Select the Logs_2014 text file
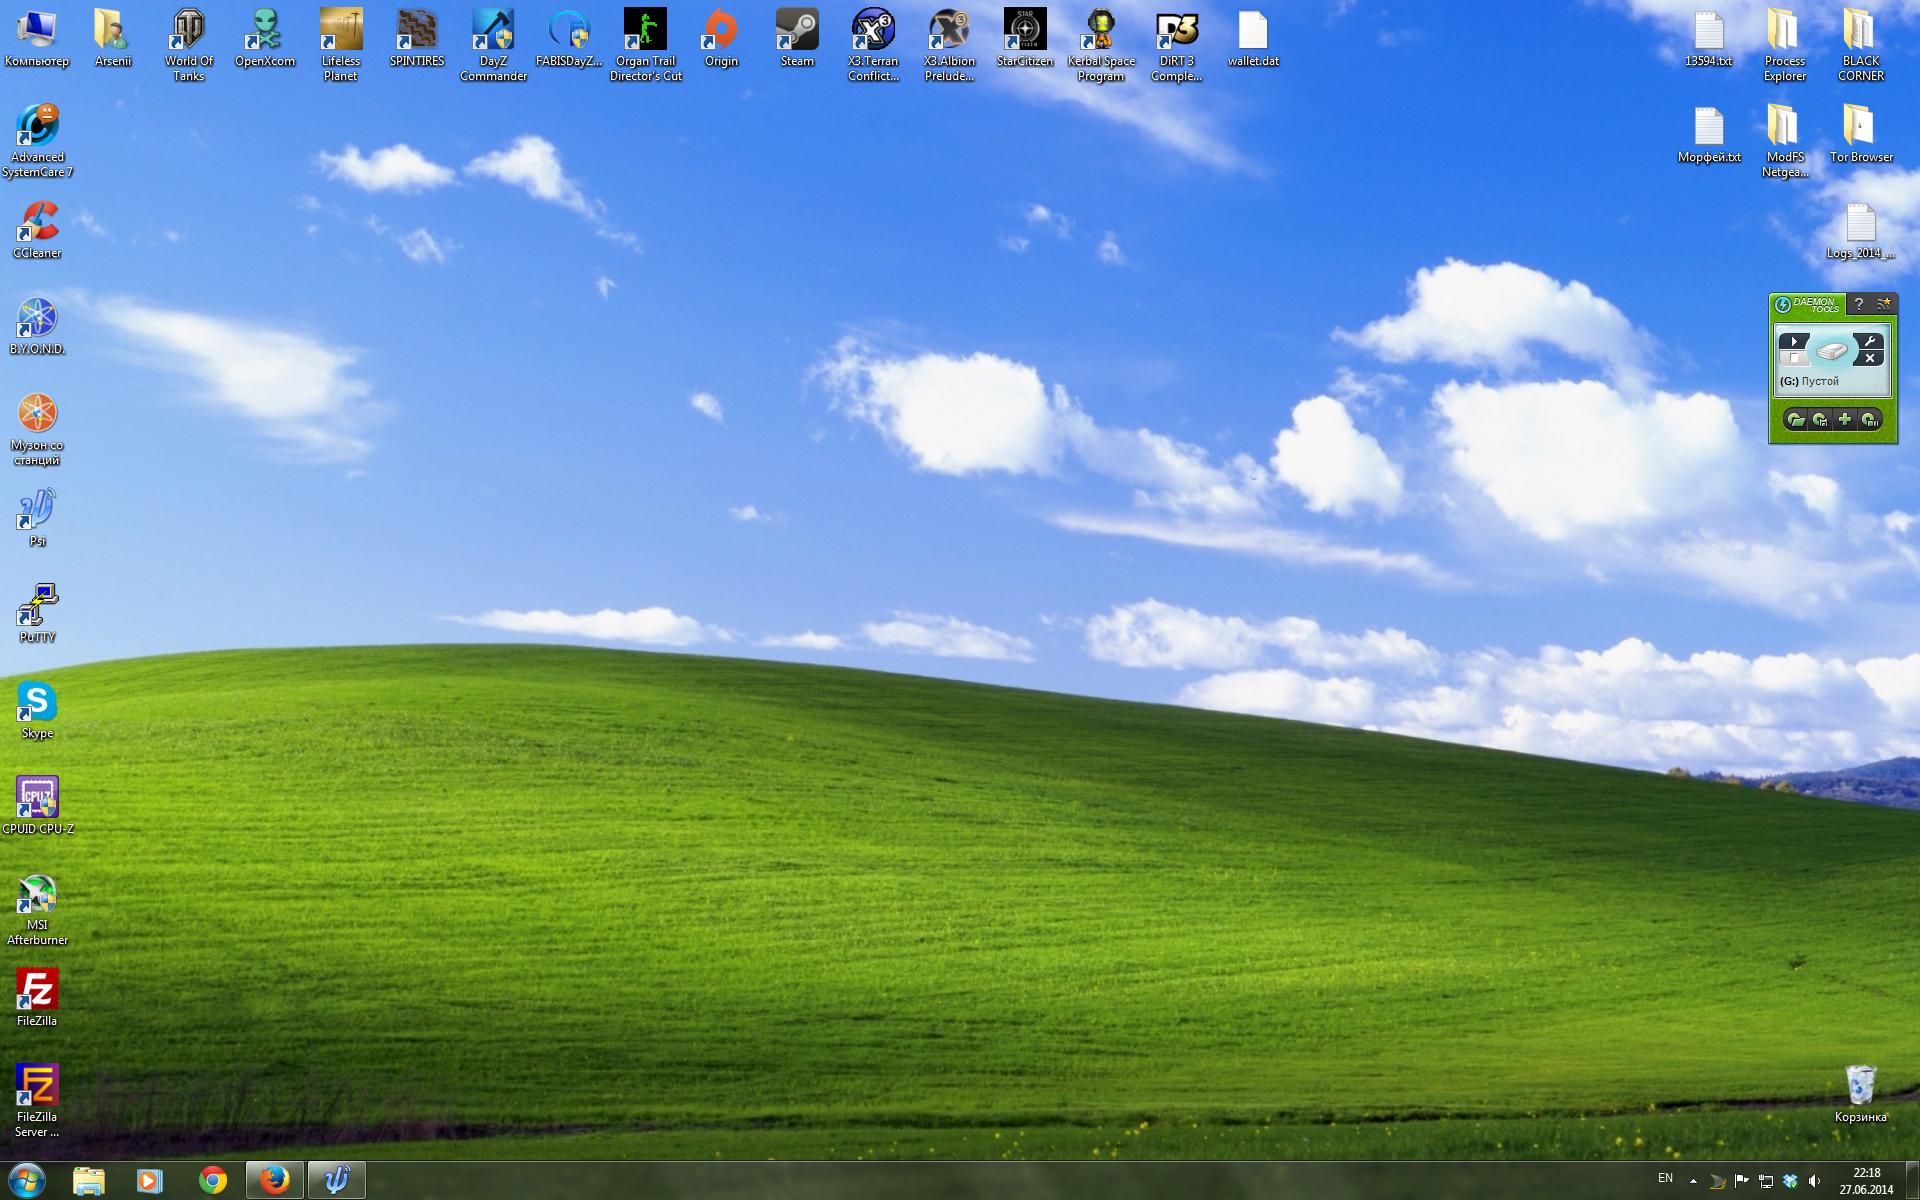1920x1200 pixels. pyautogui.click(x=1861, y=230)
